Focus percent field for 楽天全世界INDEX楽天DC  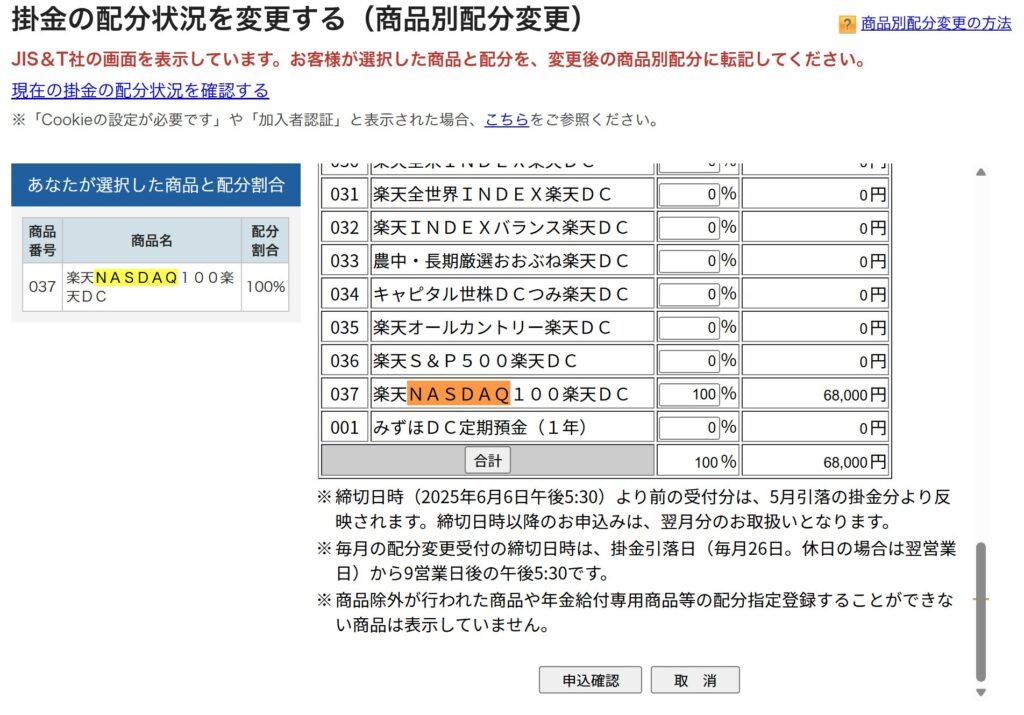(x=689, y=194)
